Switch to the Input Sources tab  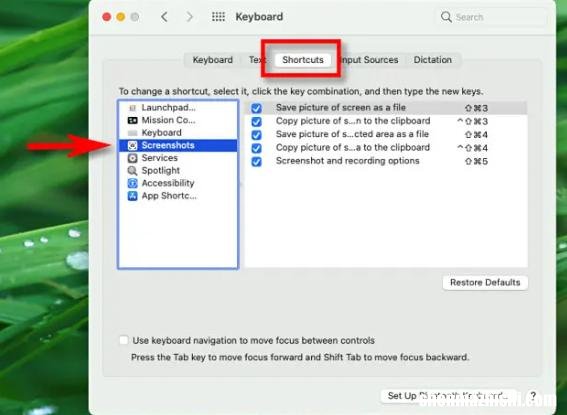coord(370,60)
